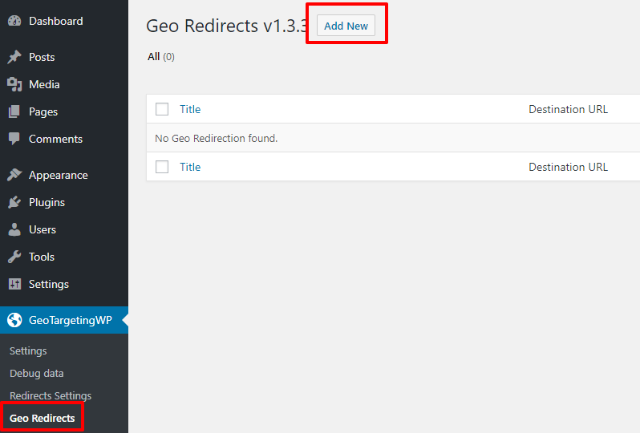Go to the Users menu item
The height and width of the screenshot is (433, 640).
coord(64,229)
